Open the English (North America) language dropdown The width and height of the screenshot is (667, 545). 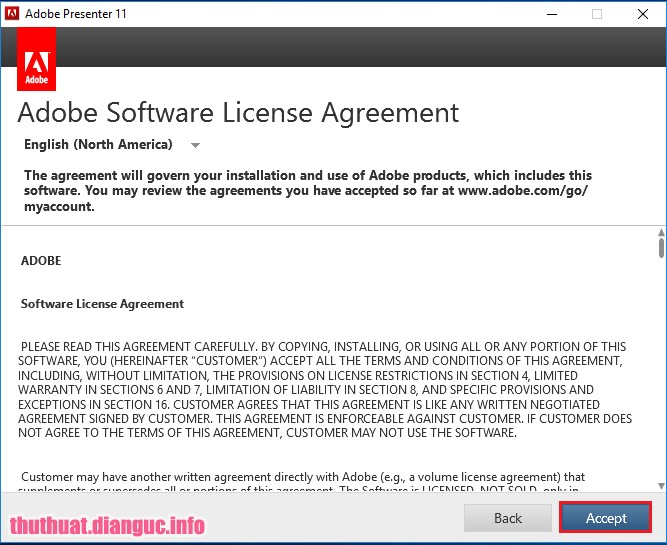(x=112, y=145)
